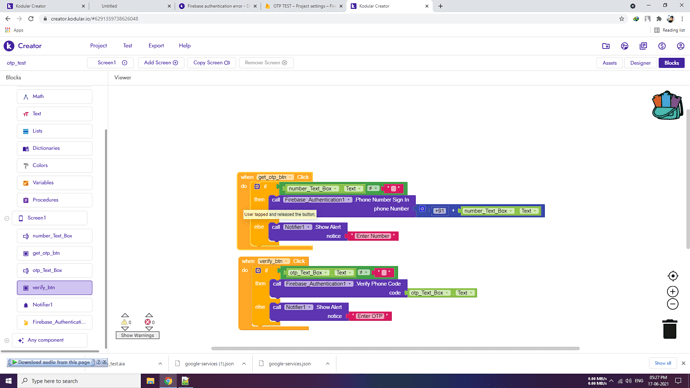
Task: Zoom out with the minus icon
Action: click(672, 304)
